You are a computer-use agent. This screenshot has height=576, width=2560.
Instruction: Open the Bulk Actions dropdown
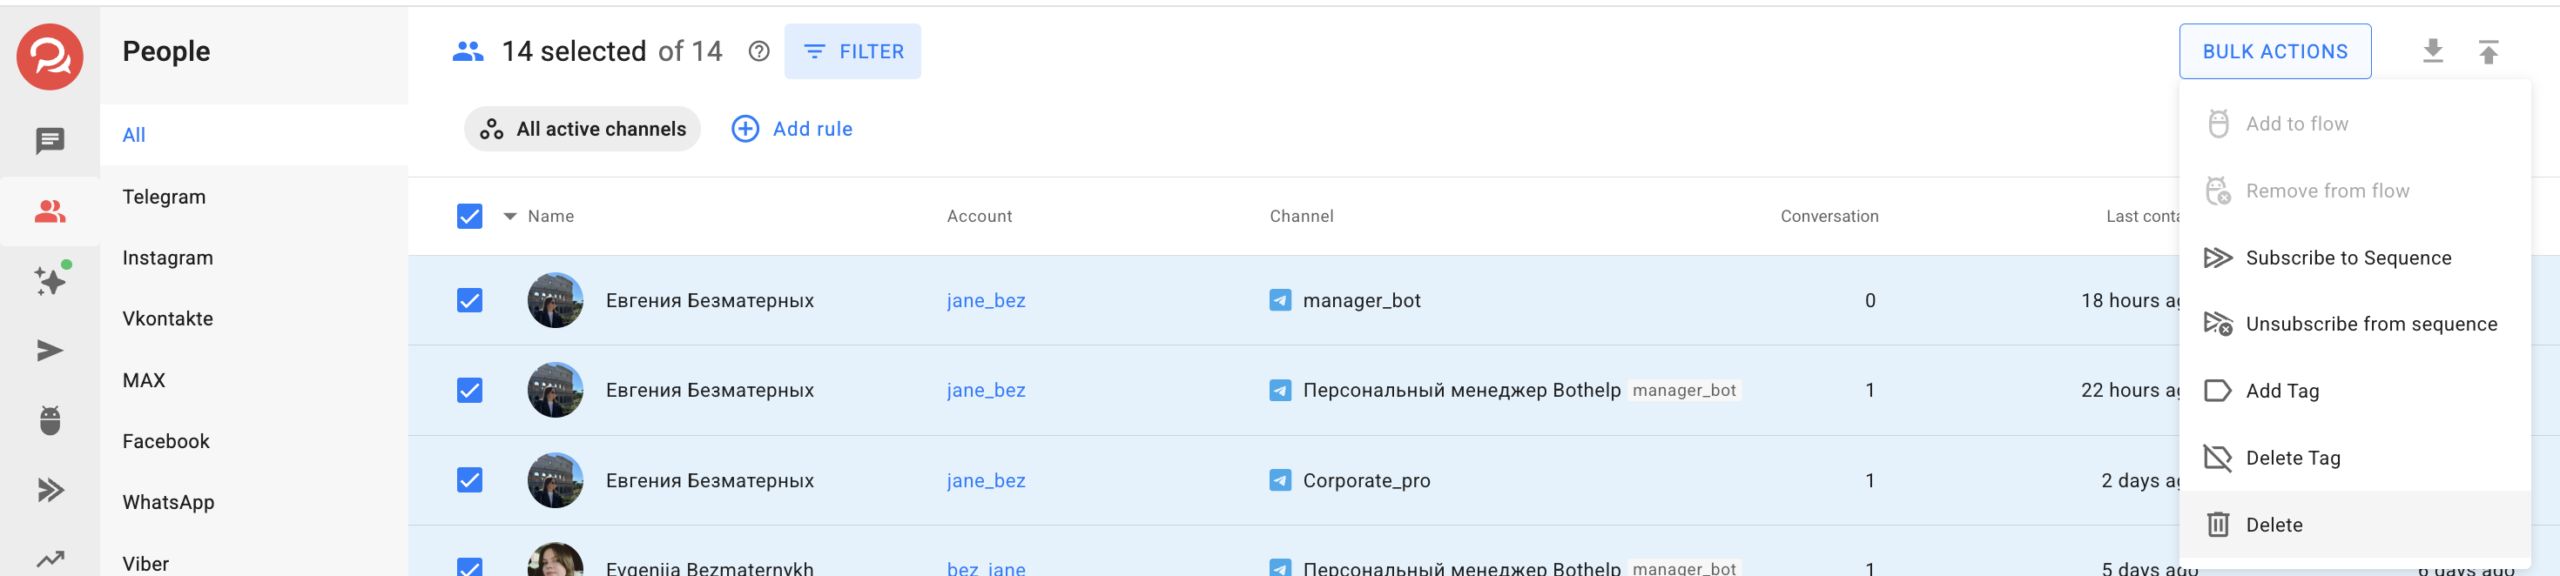pos(2274,51)
